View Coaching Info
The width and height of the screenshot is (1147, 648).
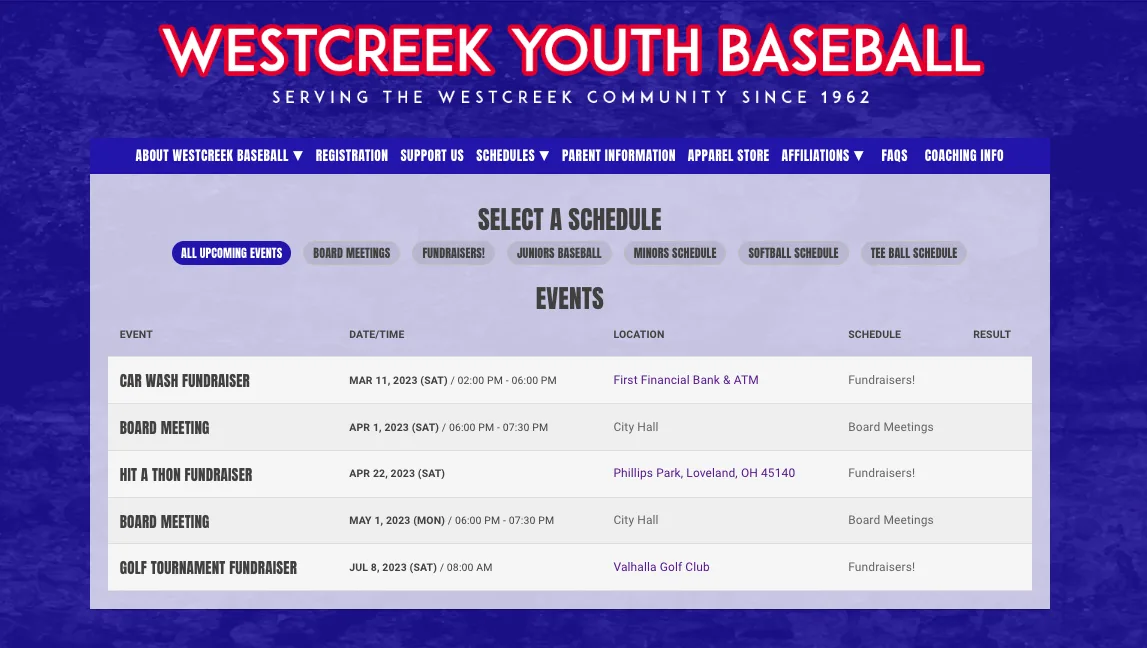click(963, 155)
